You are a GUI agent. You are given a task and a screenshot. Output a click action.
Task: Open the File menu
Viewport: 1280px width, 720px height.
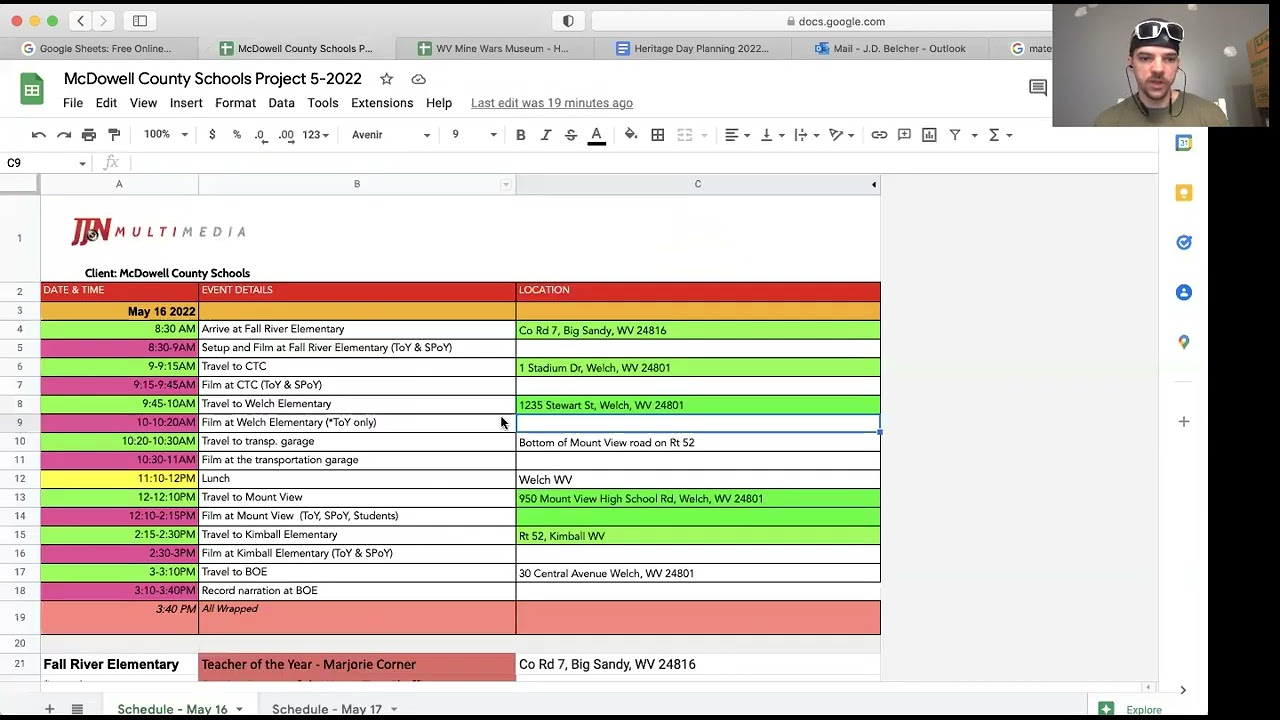click(x=73, y=103)
